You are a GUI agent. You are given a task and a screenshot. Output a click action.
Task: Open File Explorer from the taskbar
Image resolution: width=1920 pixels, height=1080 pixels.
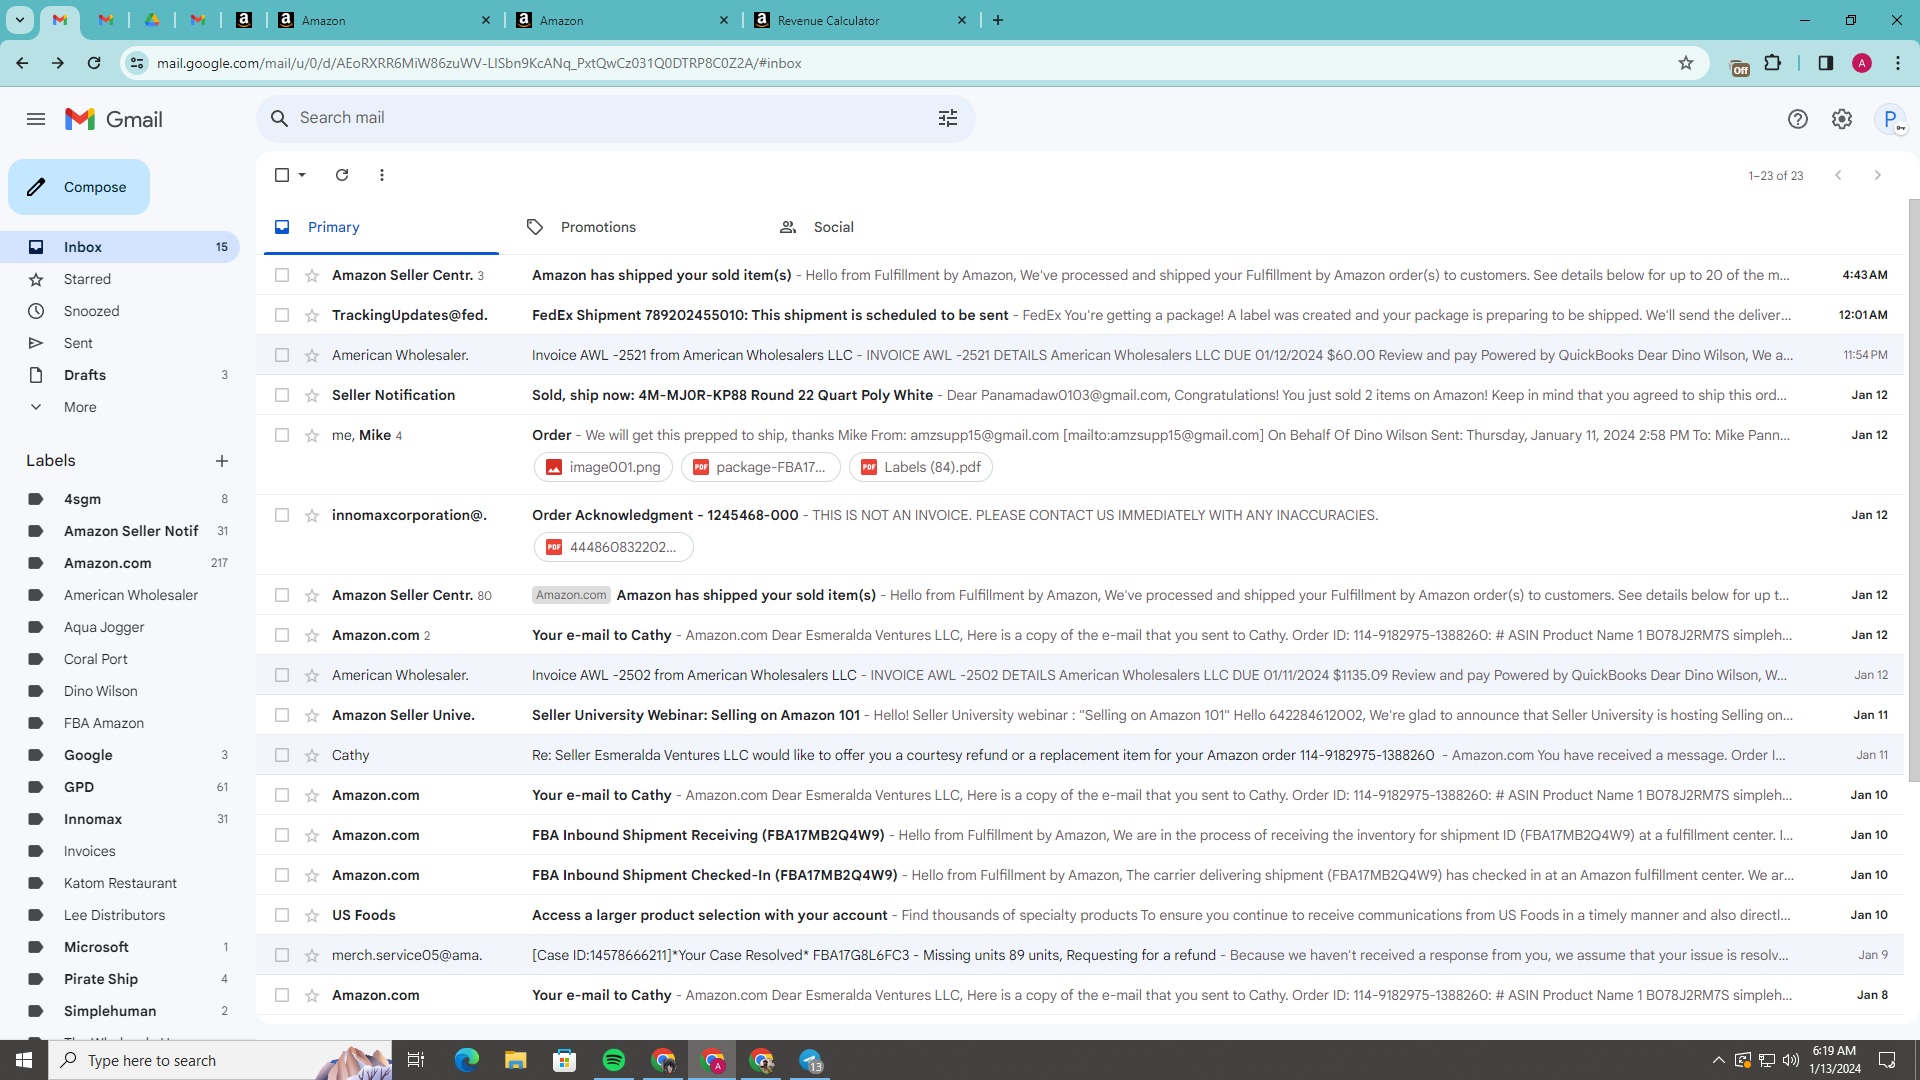(x=516, y=1060)
